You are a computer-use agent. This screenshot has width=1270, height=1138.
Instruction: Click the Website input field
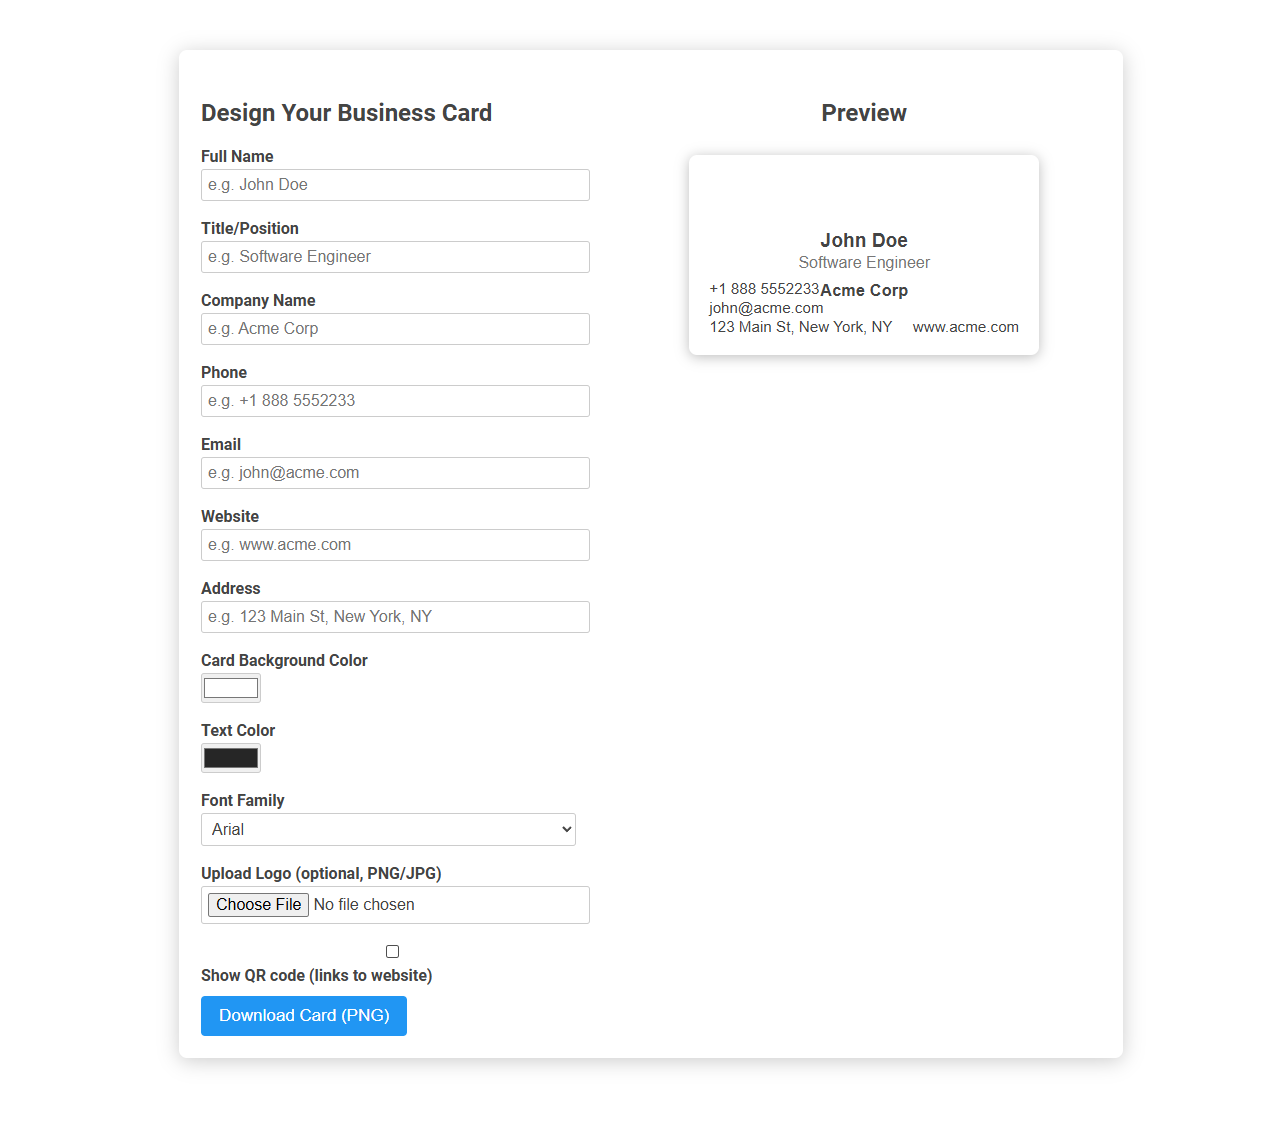(x=394, y=544)
